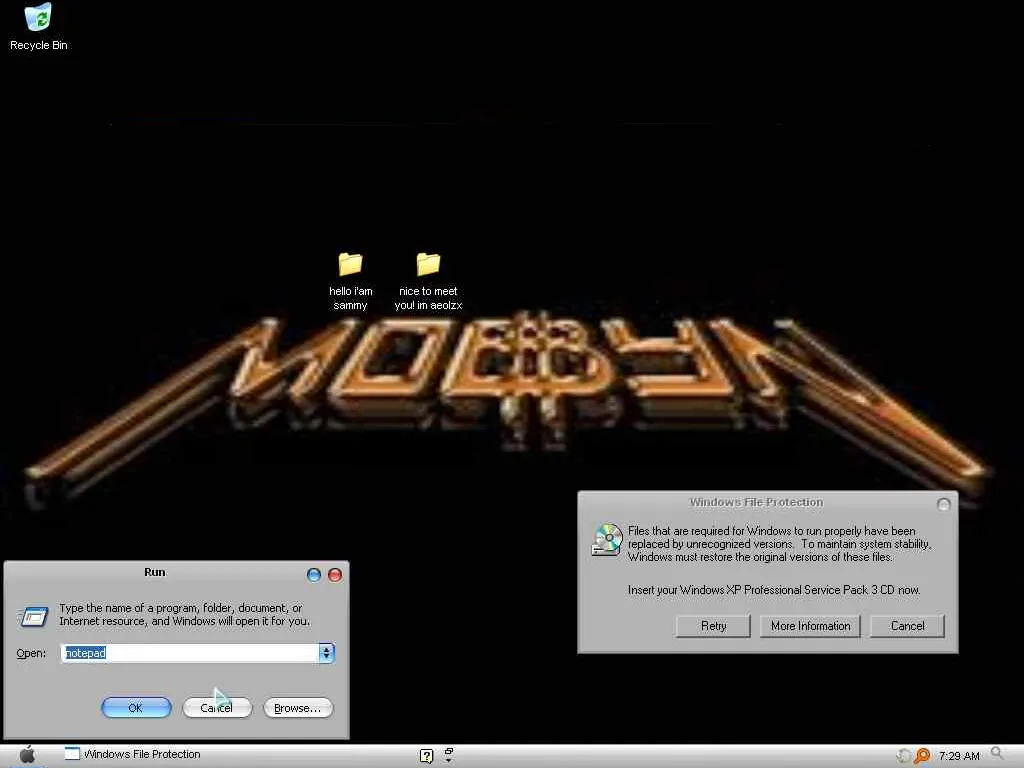This screenshot has height=768, width=1024.
Task: Click the help question mark taskbar icon
Action: 426,756
